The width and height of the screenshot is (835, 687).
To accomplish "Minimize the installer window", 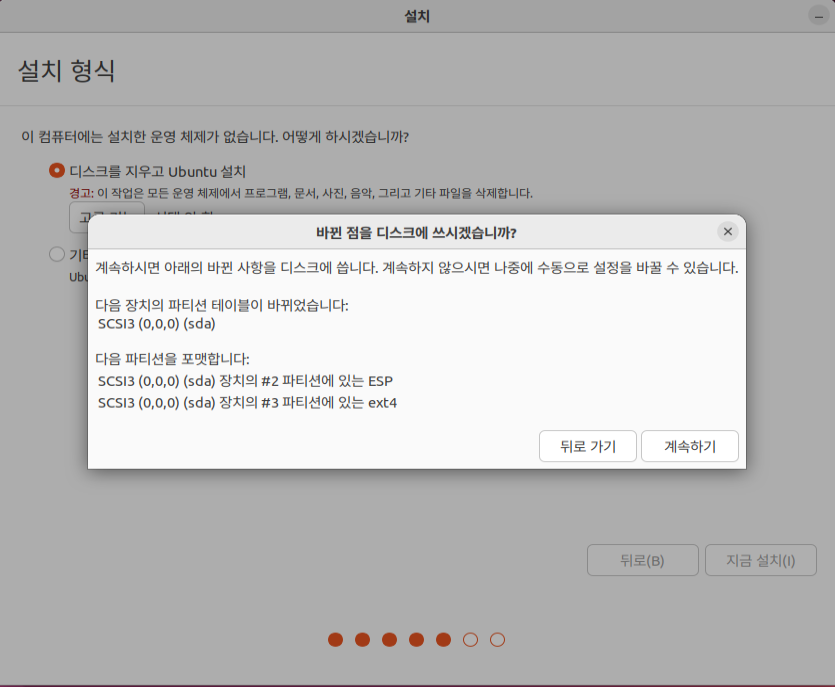I will (x=818, y=16).
